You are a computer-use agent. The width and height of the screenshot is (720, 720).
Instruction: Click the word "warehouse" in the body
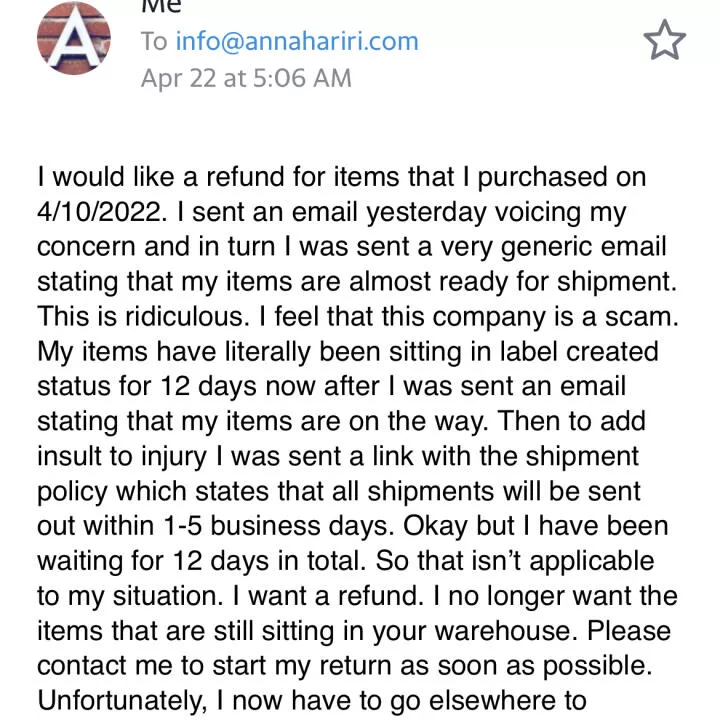506,630
